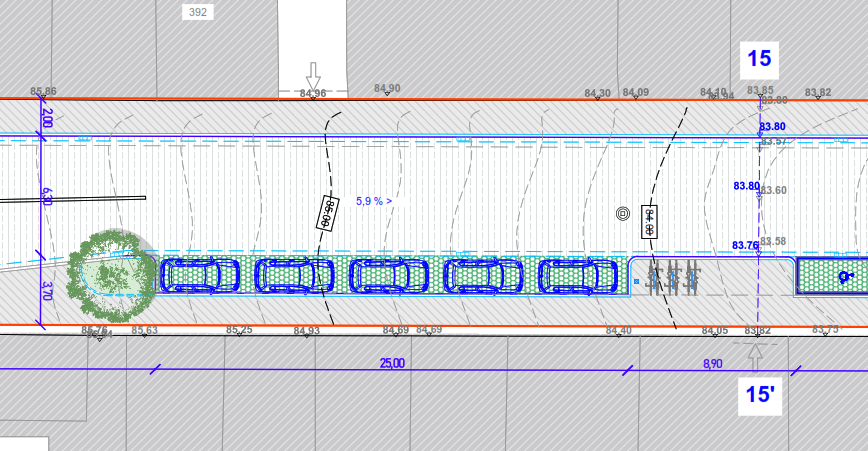
Task: Select the green hatched planter on far right
Action: pyautogui.click(x=832, y=276)
